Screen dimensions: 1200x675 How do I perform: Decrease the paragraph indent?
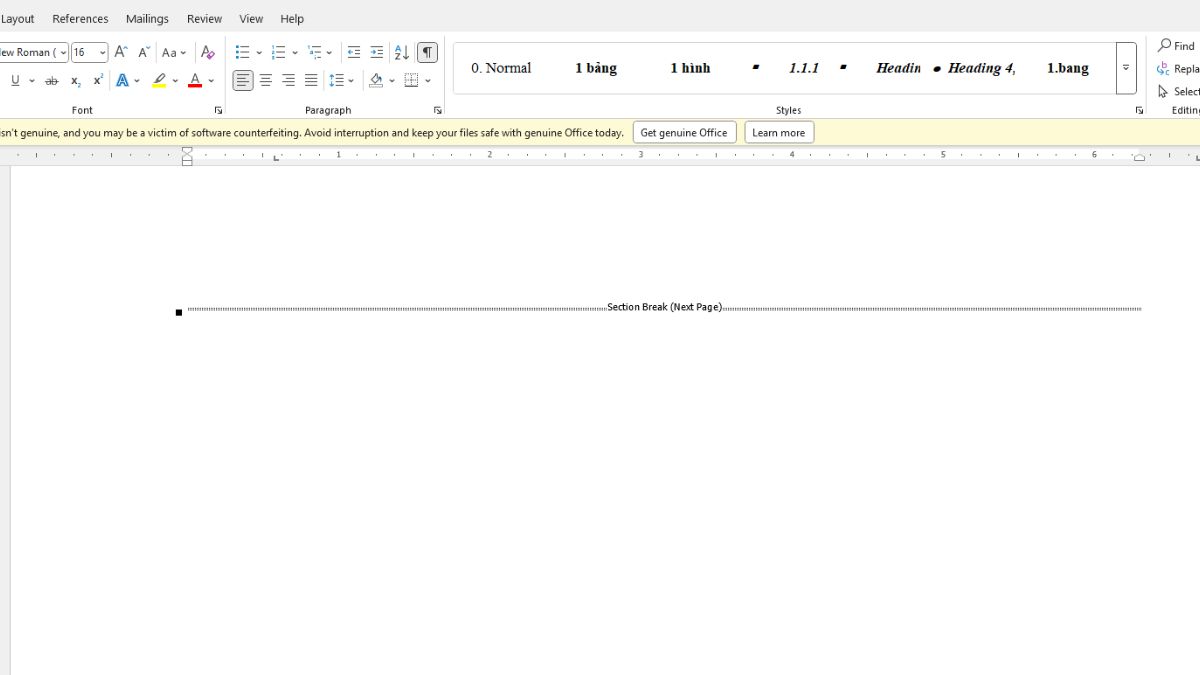click(353, 52)
